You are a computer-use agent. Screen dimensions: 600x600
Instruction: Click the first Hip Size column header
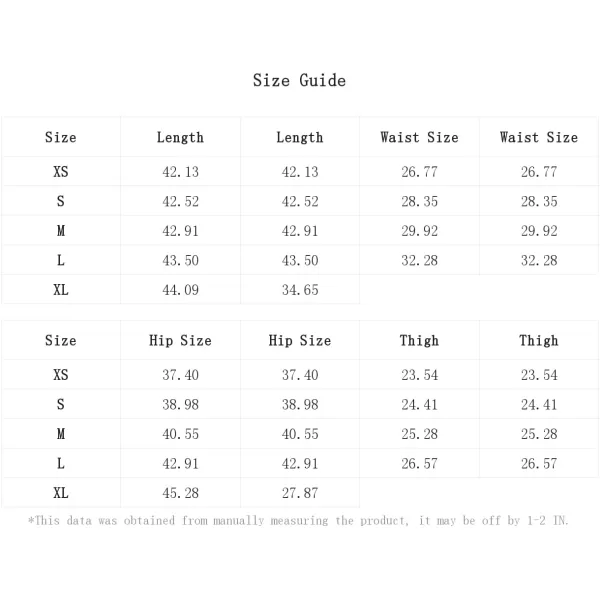(180, 341)
